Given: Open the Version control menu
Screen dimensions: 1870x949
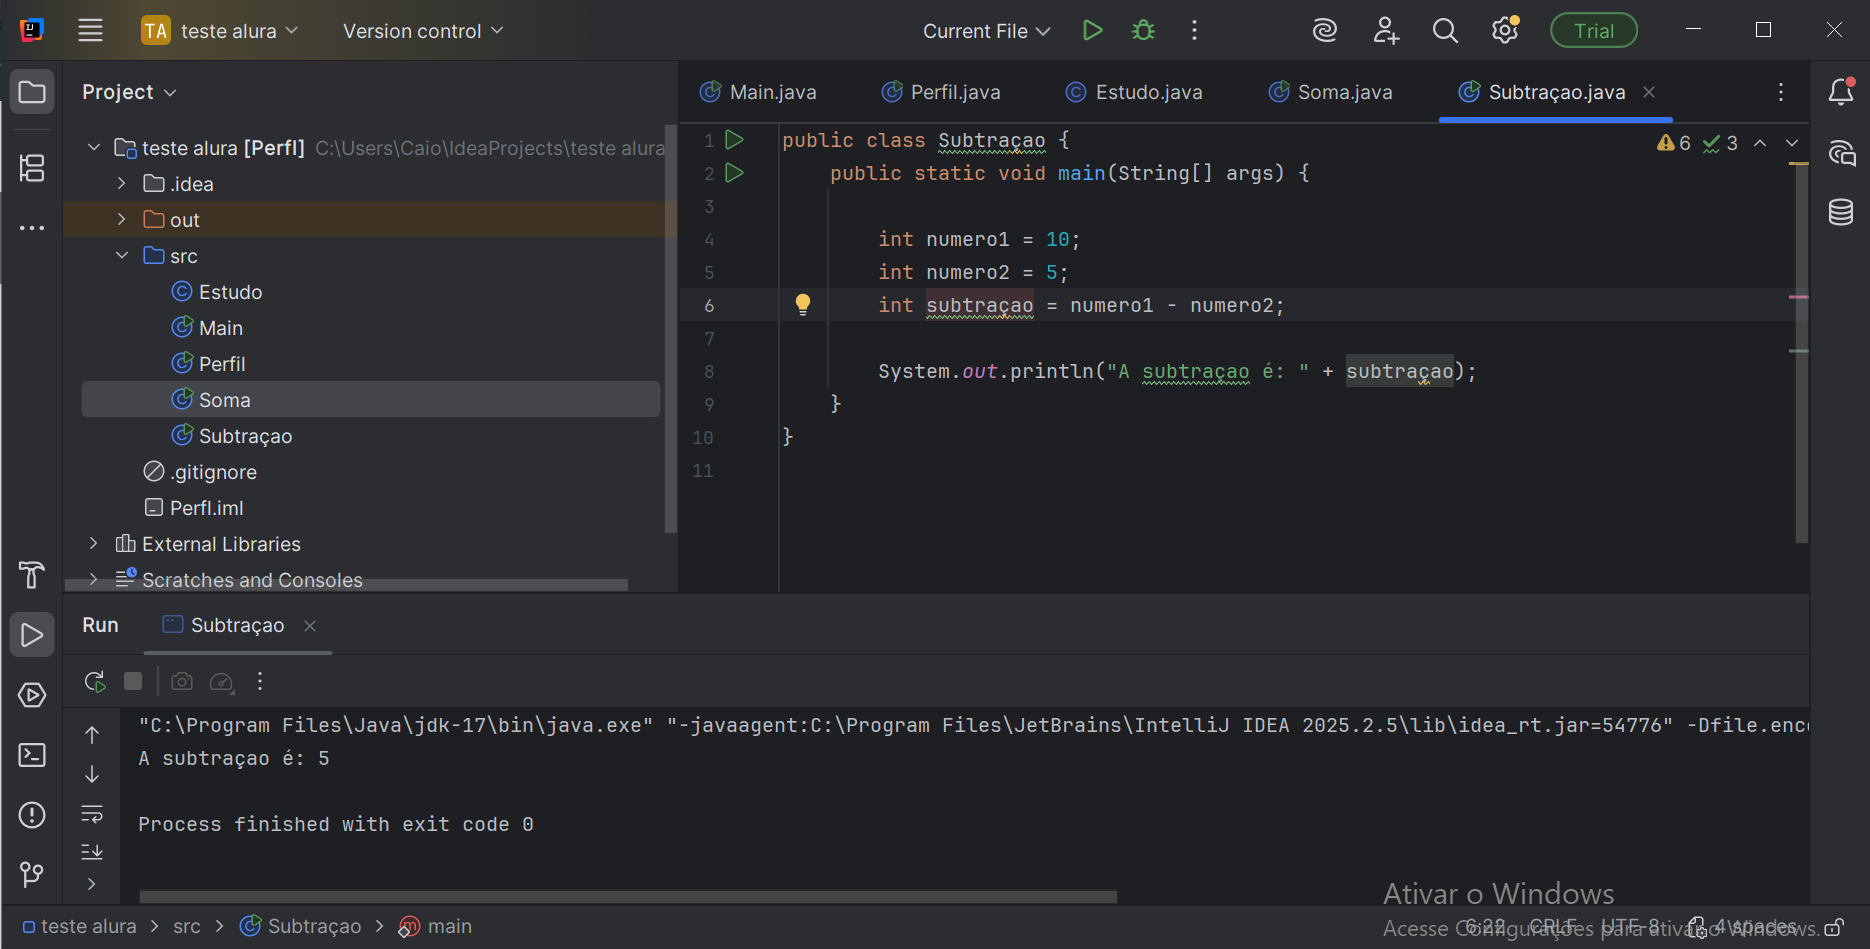Looking at the screenshot, I should [423, 31].
